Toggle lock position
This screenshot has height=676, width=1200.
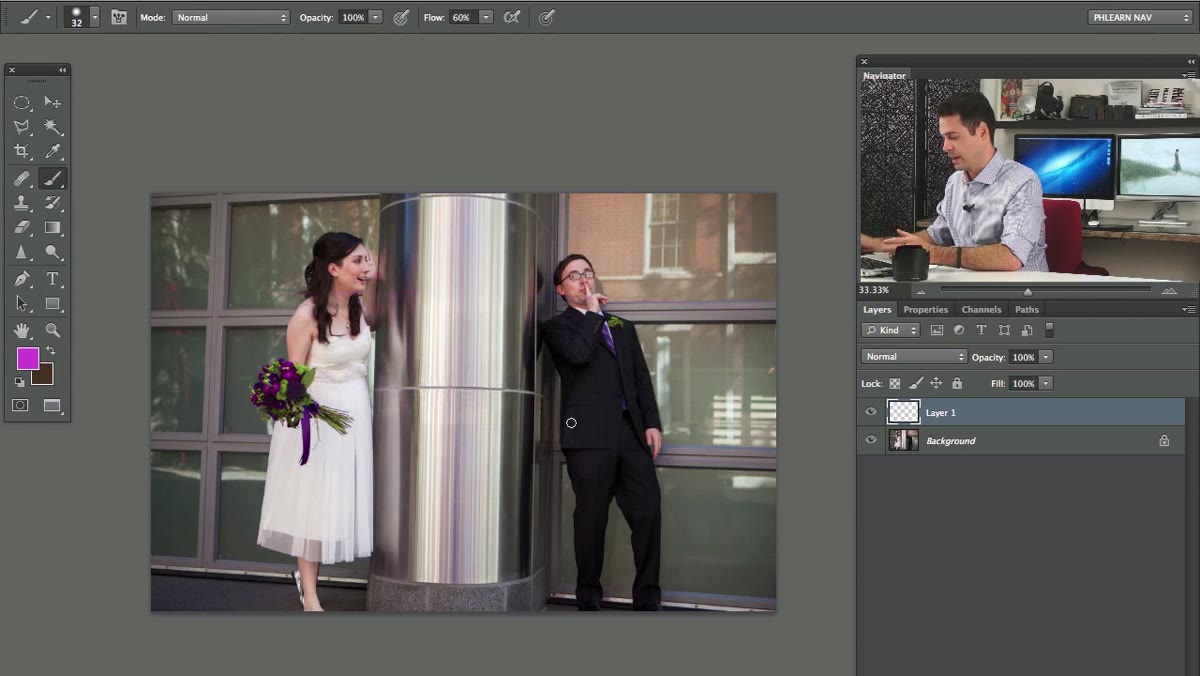point(936,383)
